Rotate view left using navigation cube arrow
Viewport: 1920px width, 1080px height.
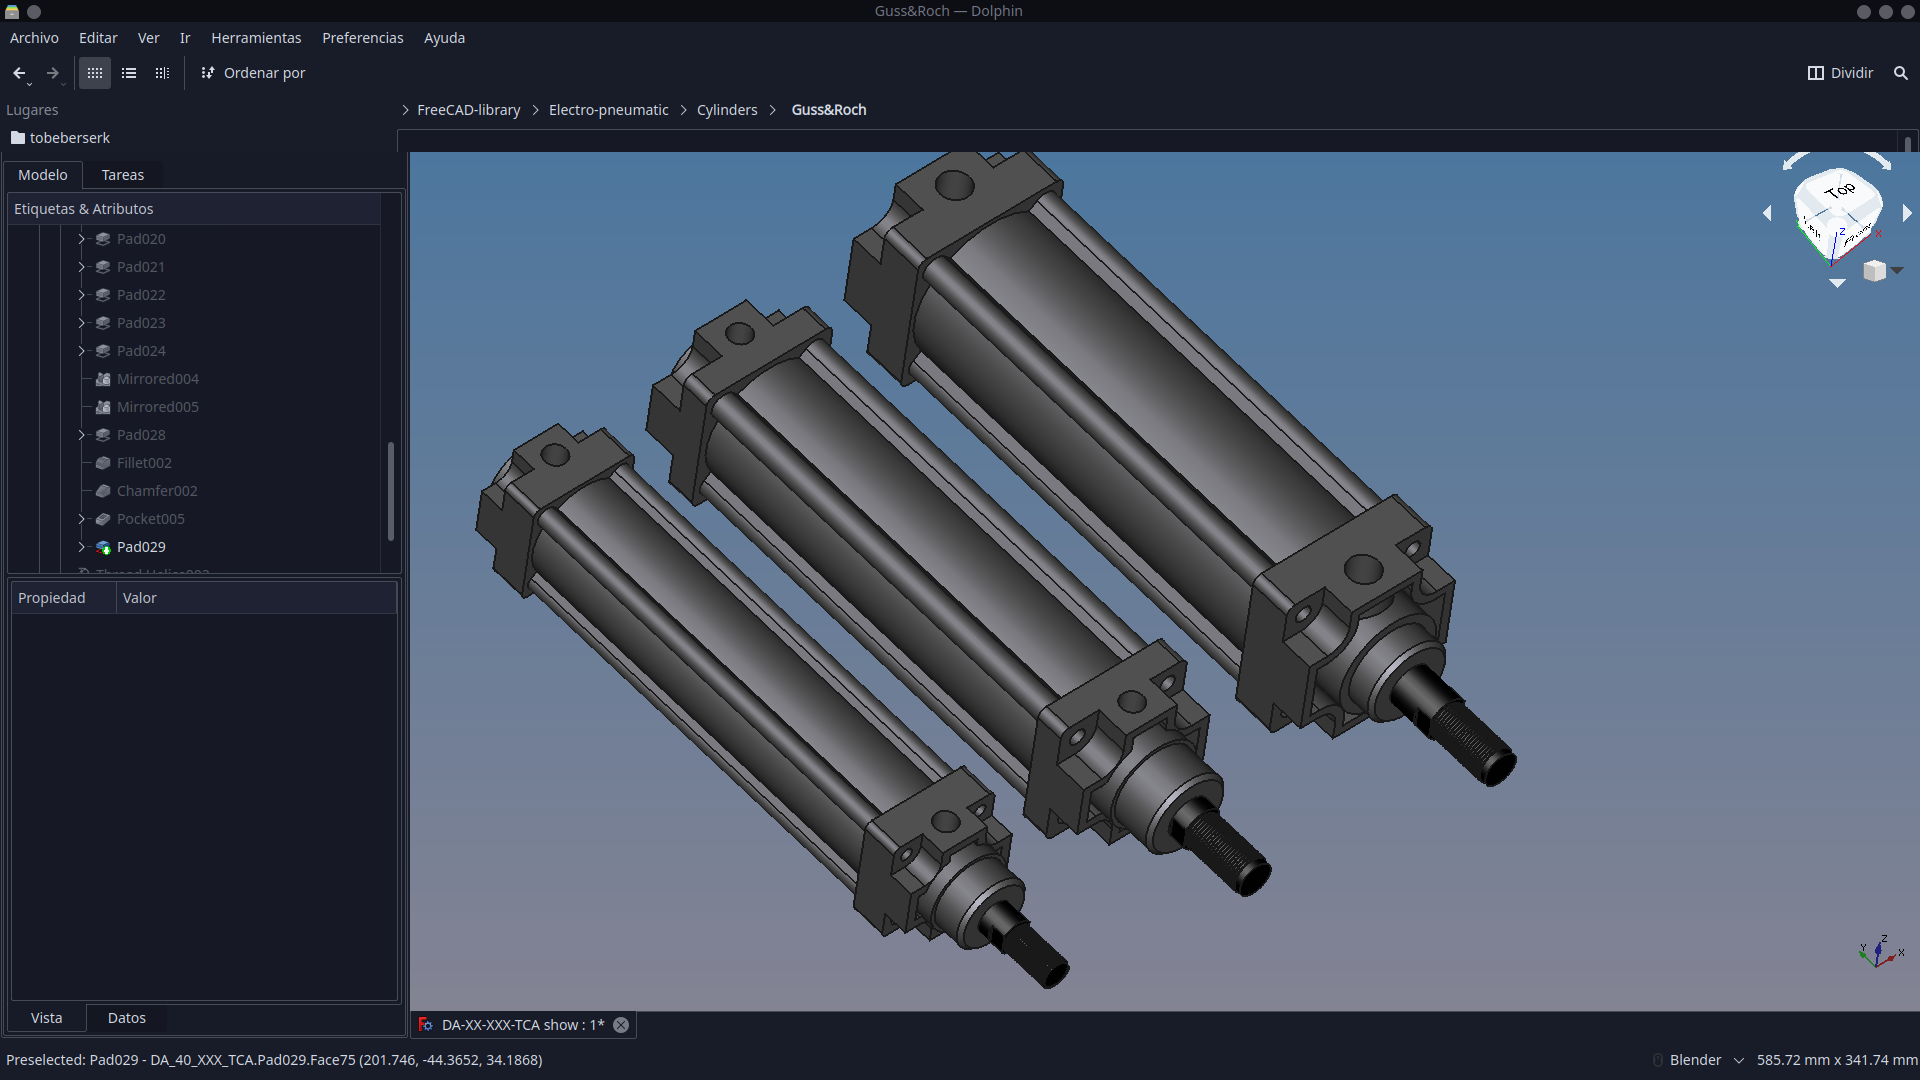(x=1767, y=213)
